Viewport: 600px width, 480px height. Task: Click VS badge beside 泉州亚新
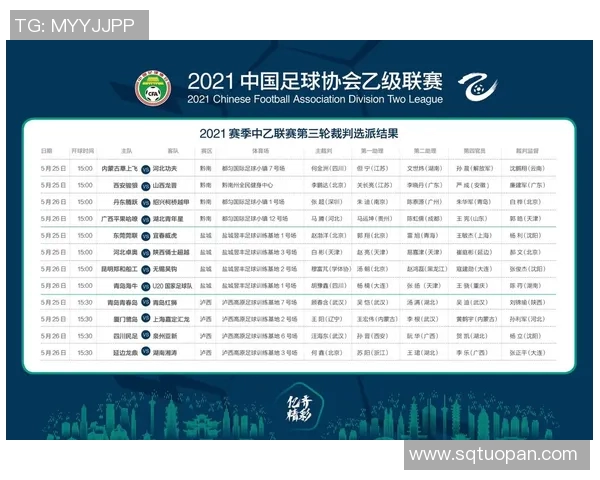click(145, 335)
